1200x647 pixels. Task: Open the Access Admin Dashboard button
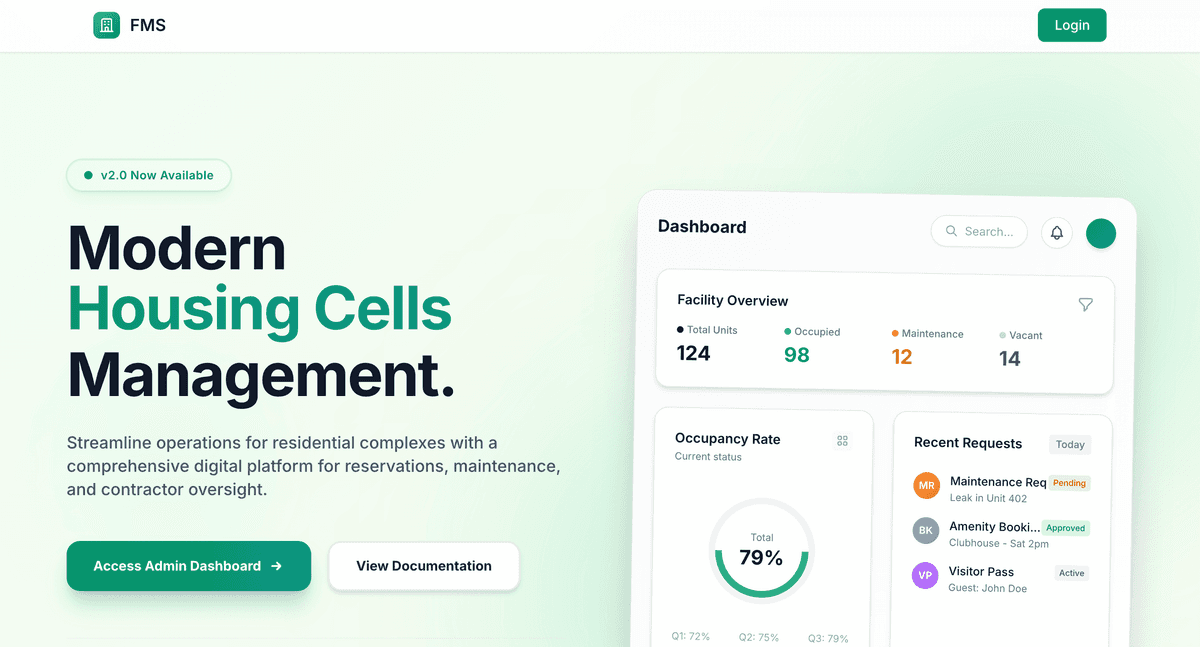(x=188, y=566)
